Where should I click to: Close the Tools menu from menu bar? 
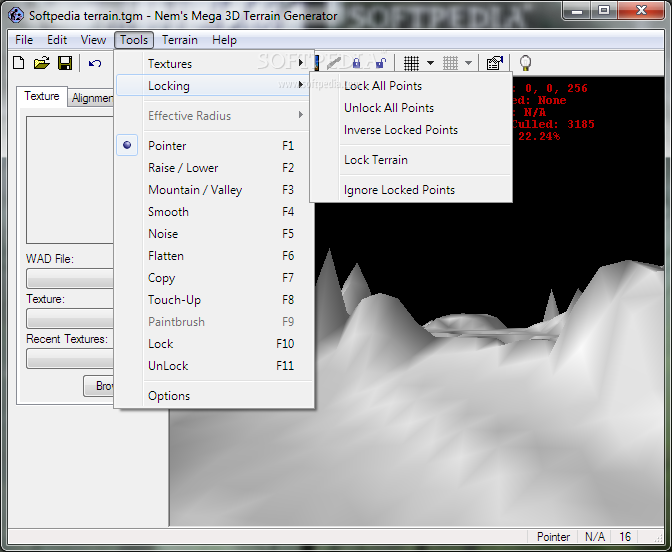pos(134,40)
